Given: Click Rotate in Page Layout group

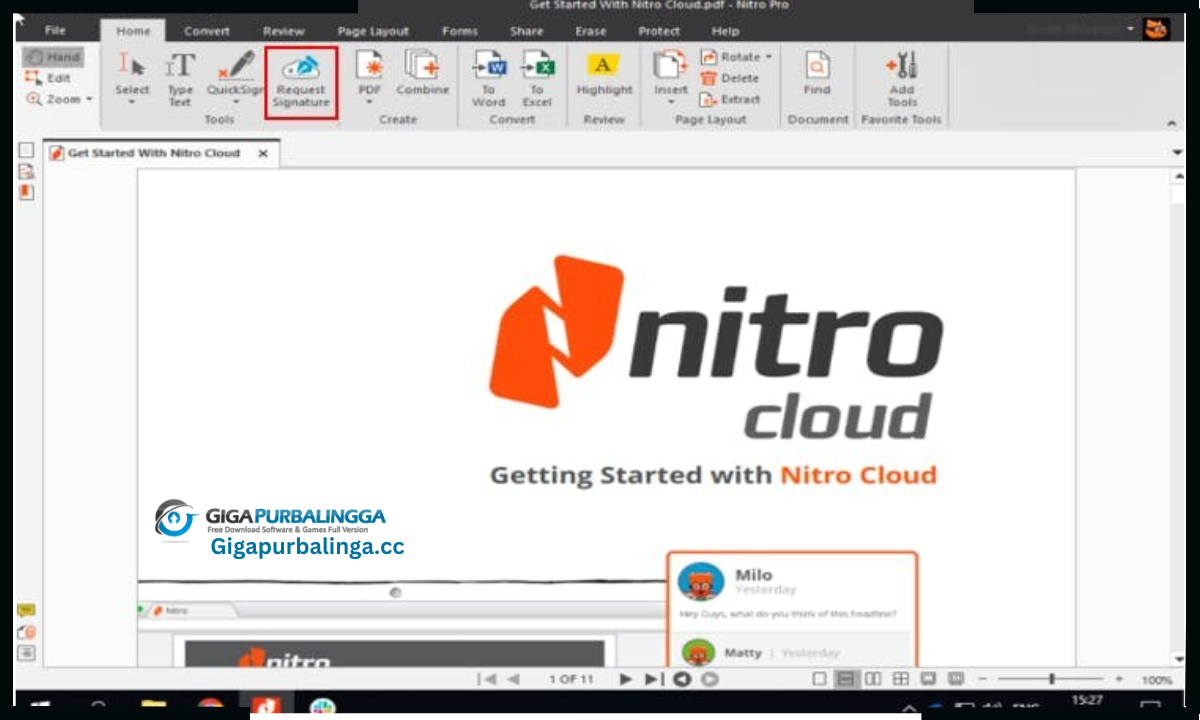Looking at the screenshot, I should point(730,57).
